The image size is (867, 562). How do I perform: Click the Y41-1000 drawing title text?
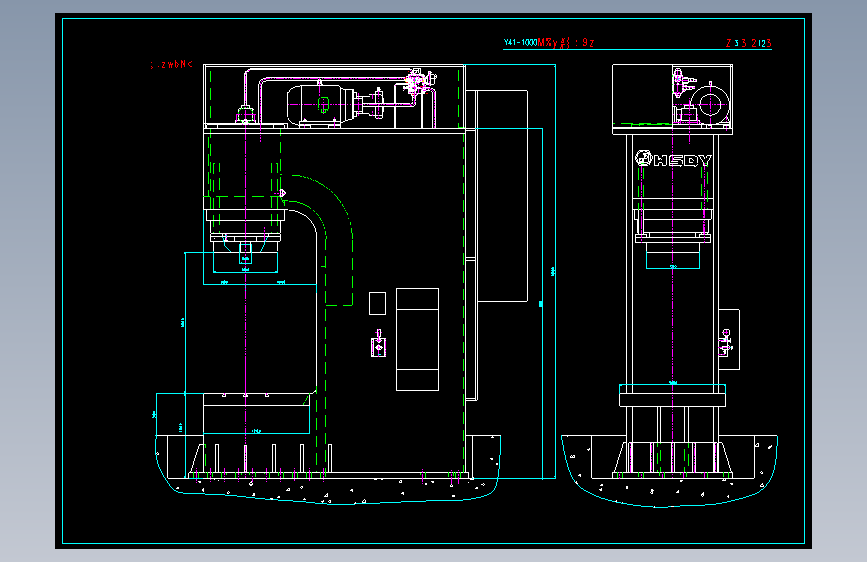coord(549,43)
